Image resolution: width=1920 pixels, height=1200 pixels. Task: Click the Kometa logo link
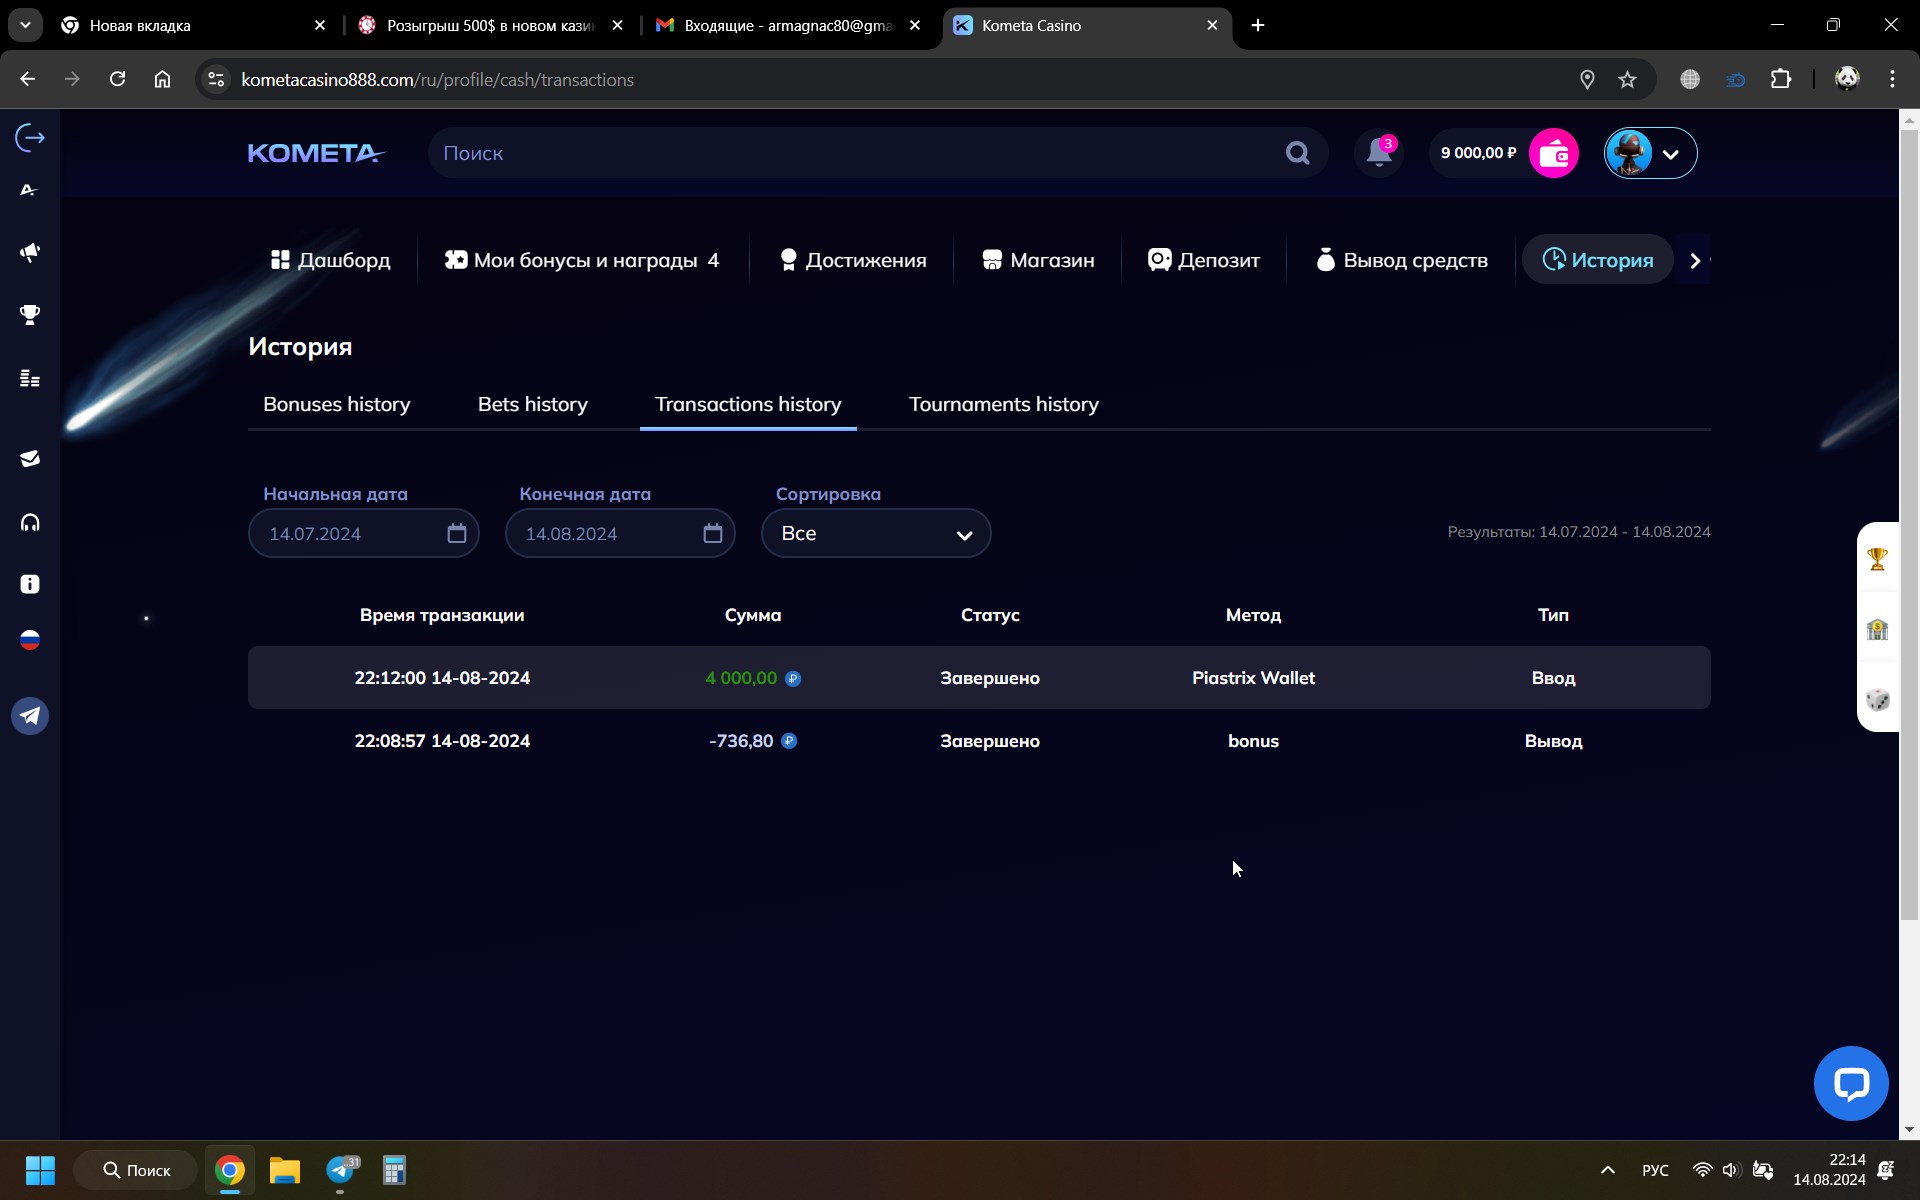315,153
